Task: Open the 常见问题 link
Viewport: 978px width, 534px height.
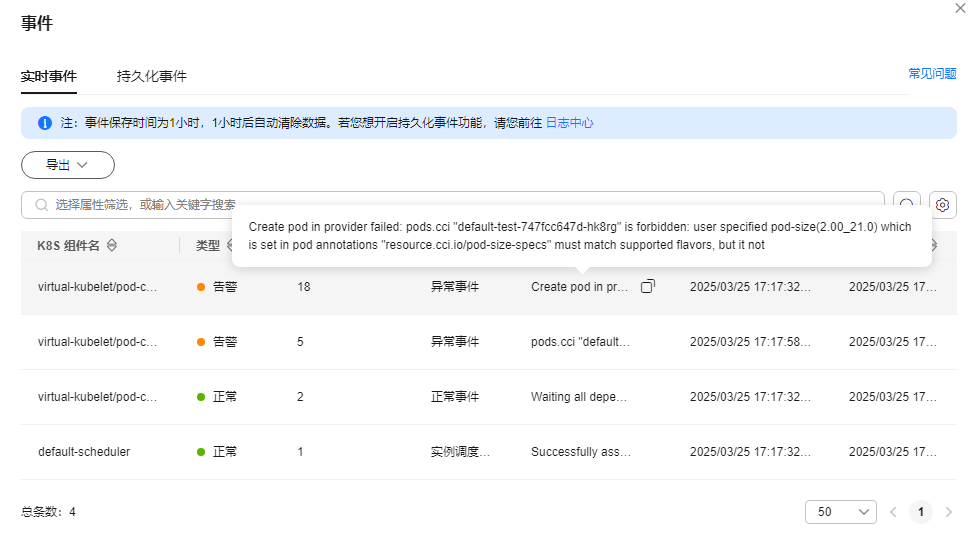Action: 932,74
